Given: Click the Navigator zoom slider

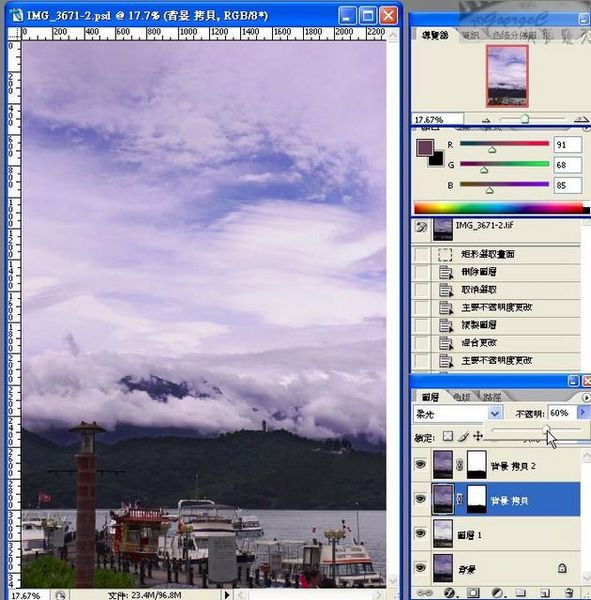Looking at the screenshot, I should pyautogui.click(x=532, y=119).
